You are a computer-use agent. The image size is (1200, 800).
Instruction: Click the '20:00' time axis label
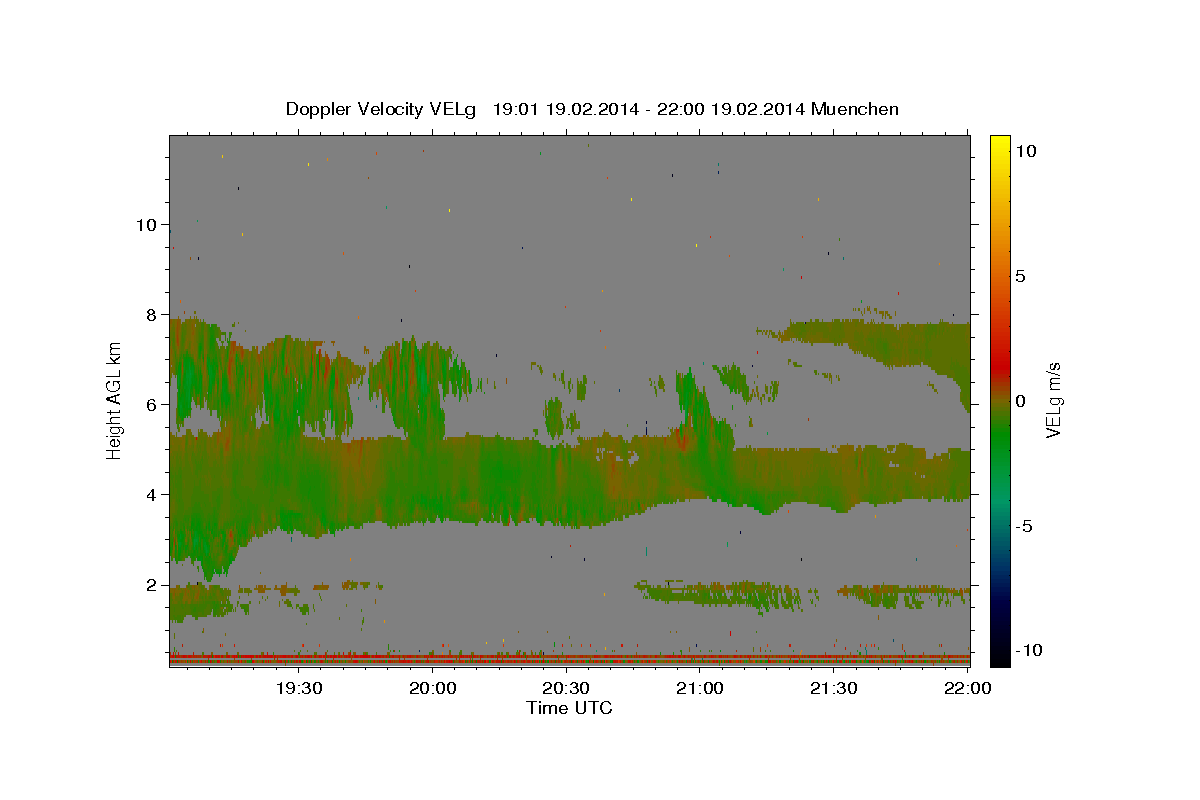(432, 688)
